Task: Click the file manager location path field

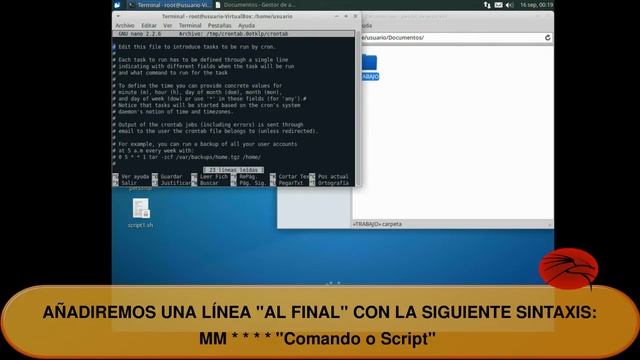Action: click(451, 38)
